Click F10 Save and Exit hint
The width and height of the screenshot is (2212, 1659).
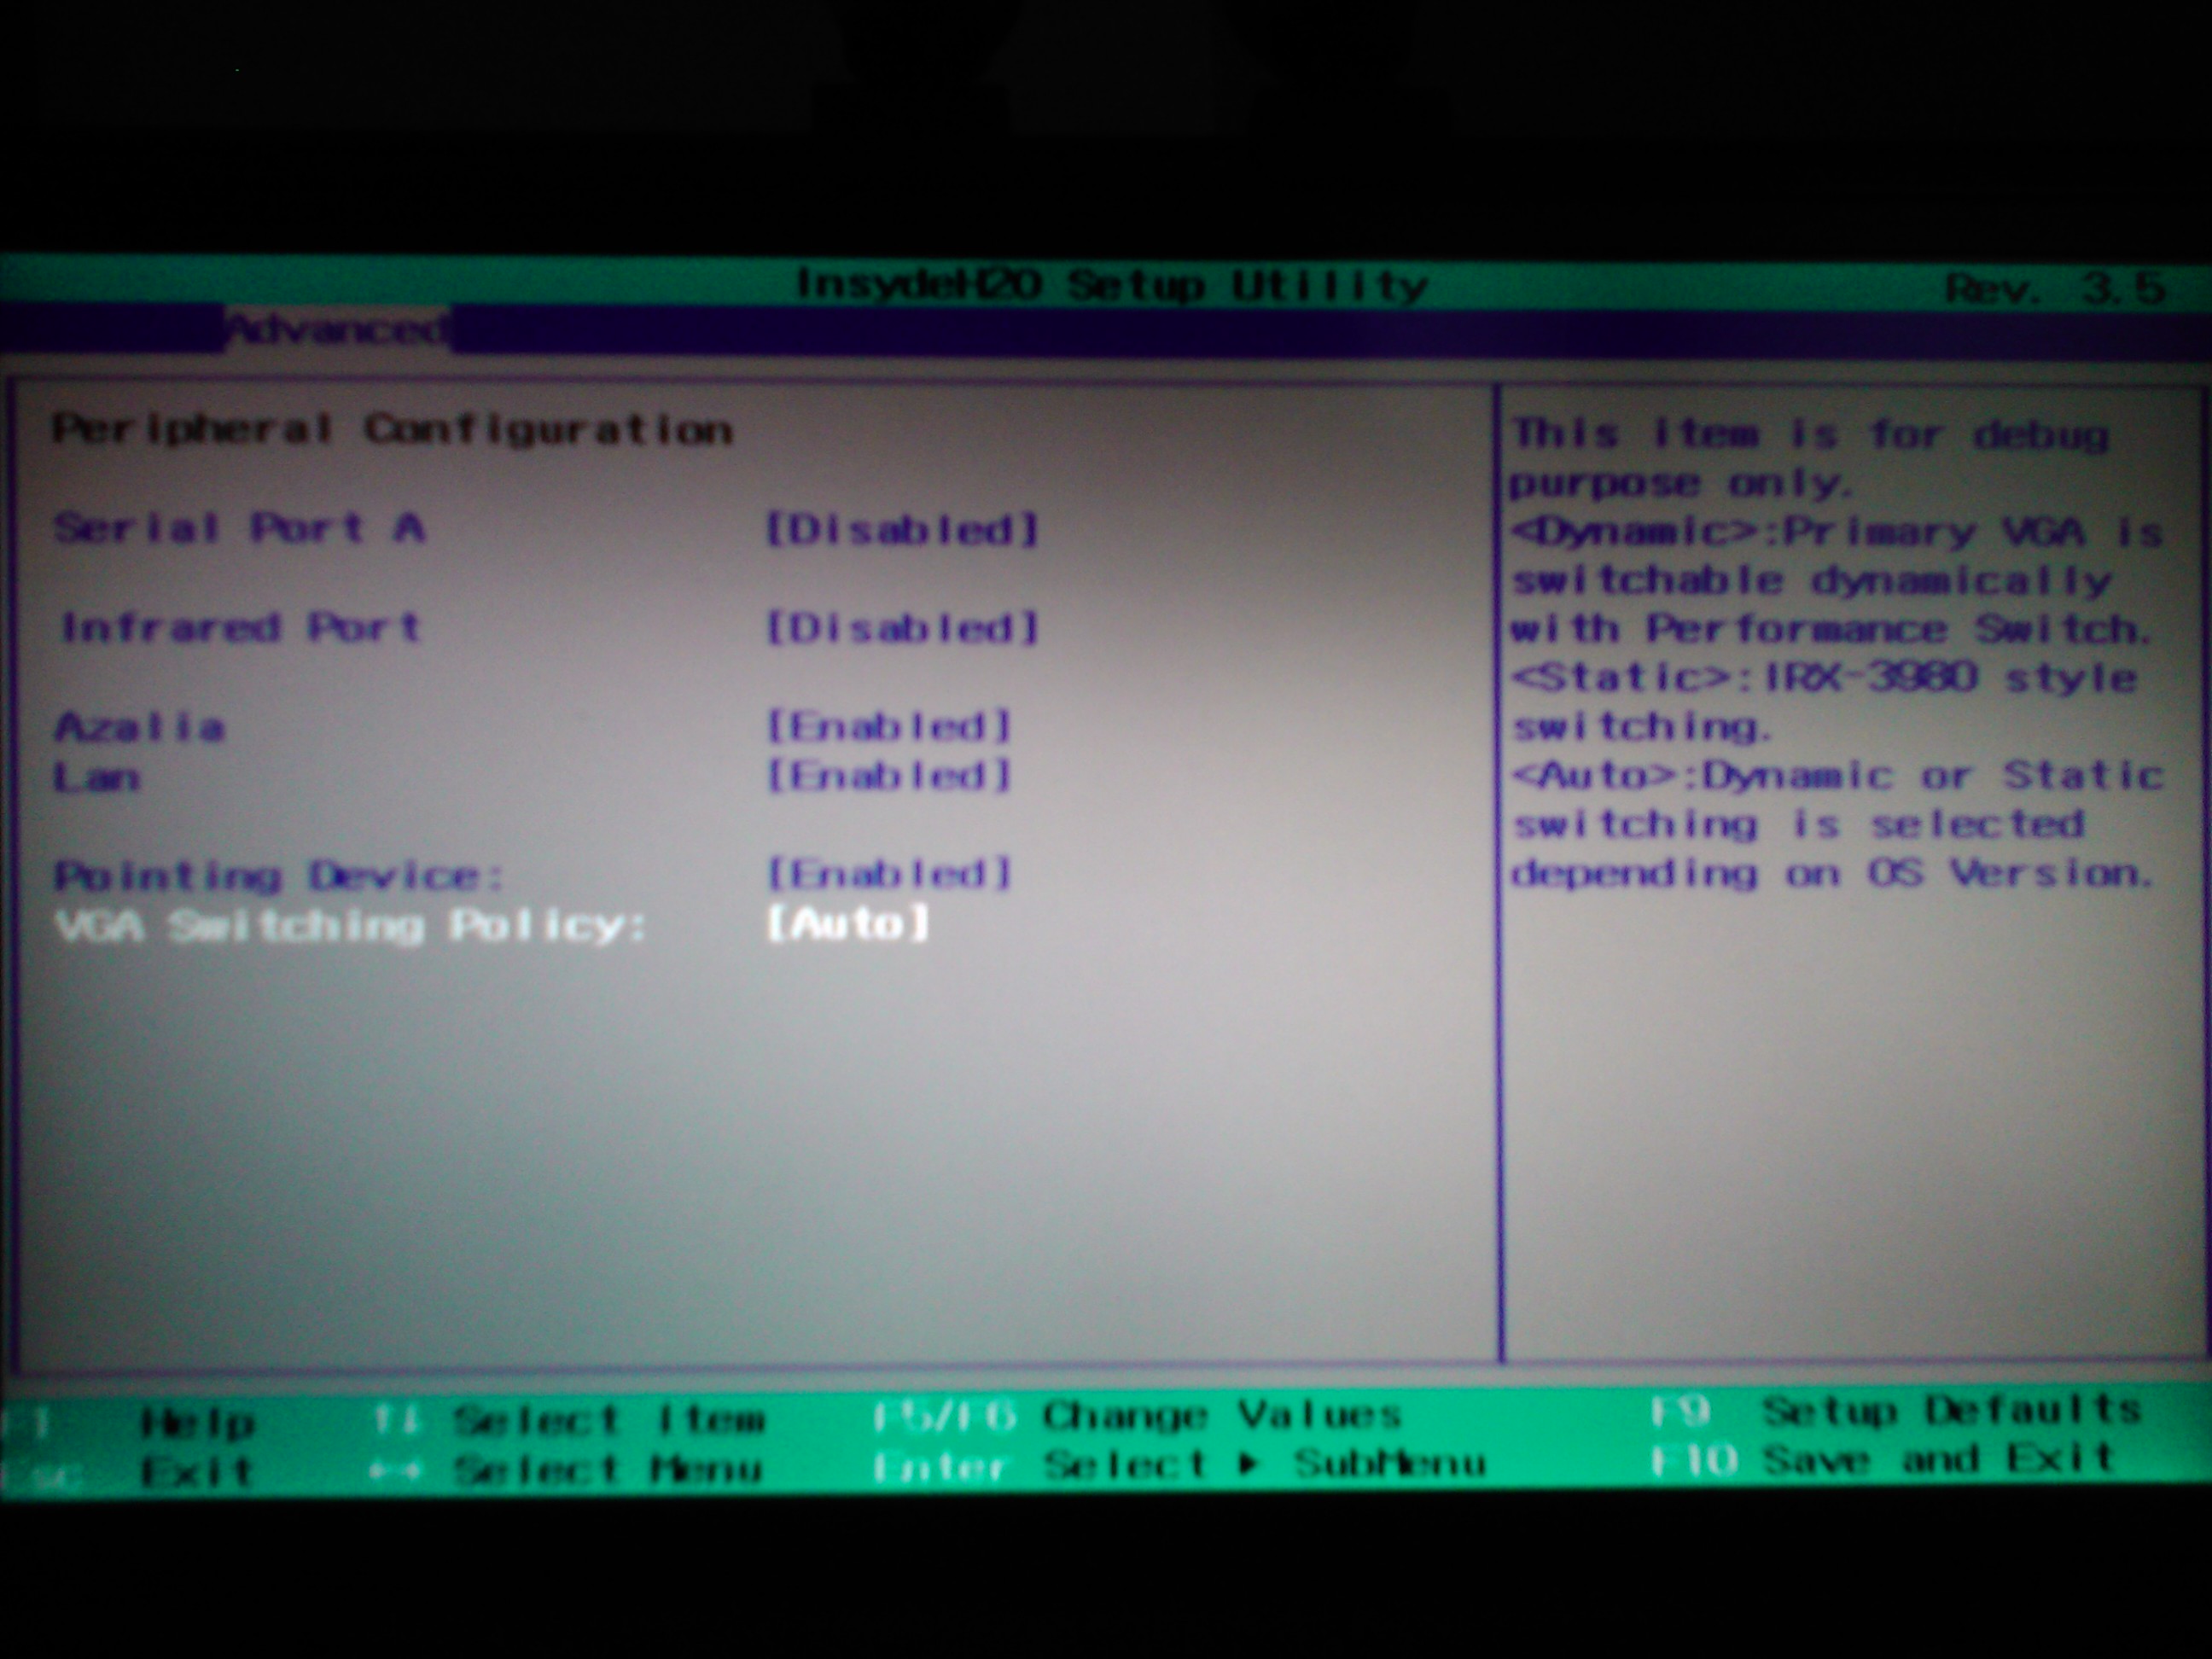[x=1882, y=1460]
